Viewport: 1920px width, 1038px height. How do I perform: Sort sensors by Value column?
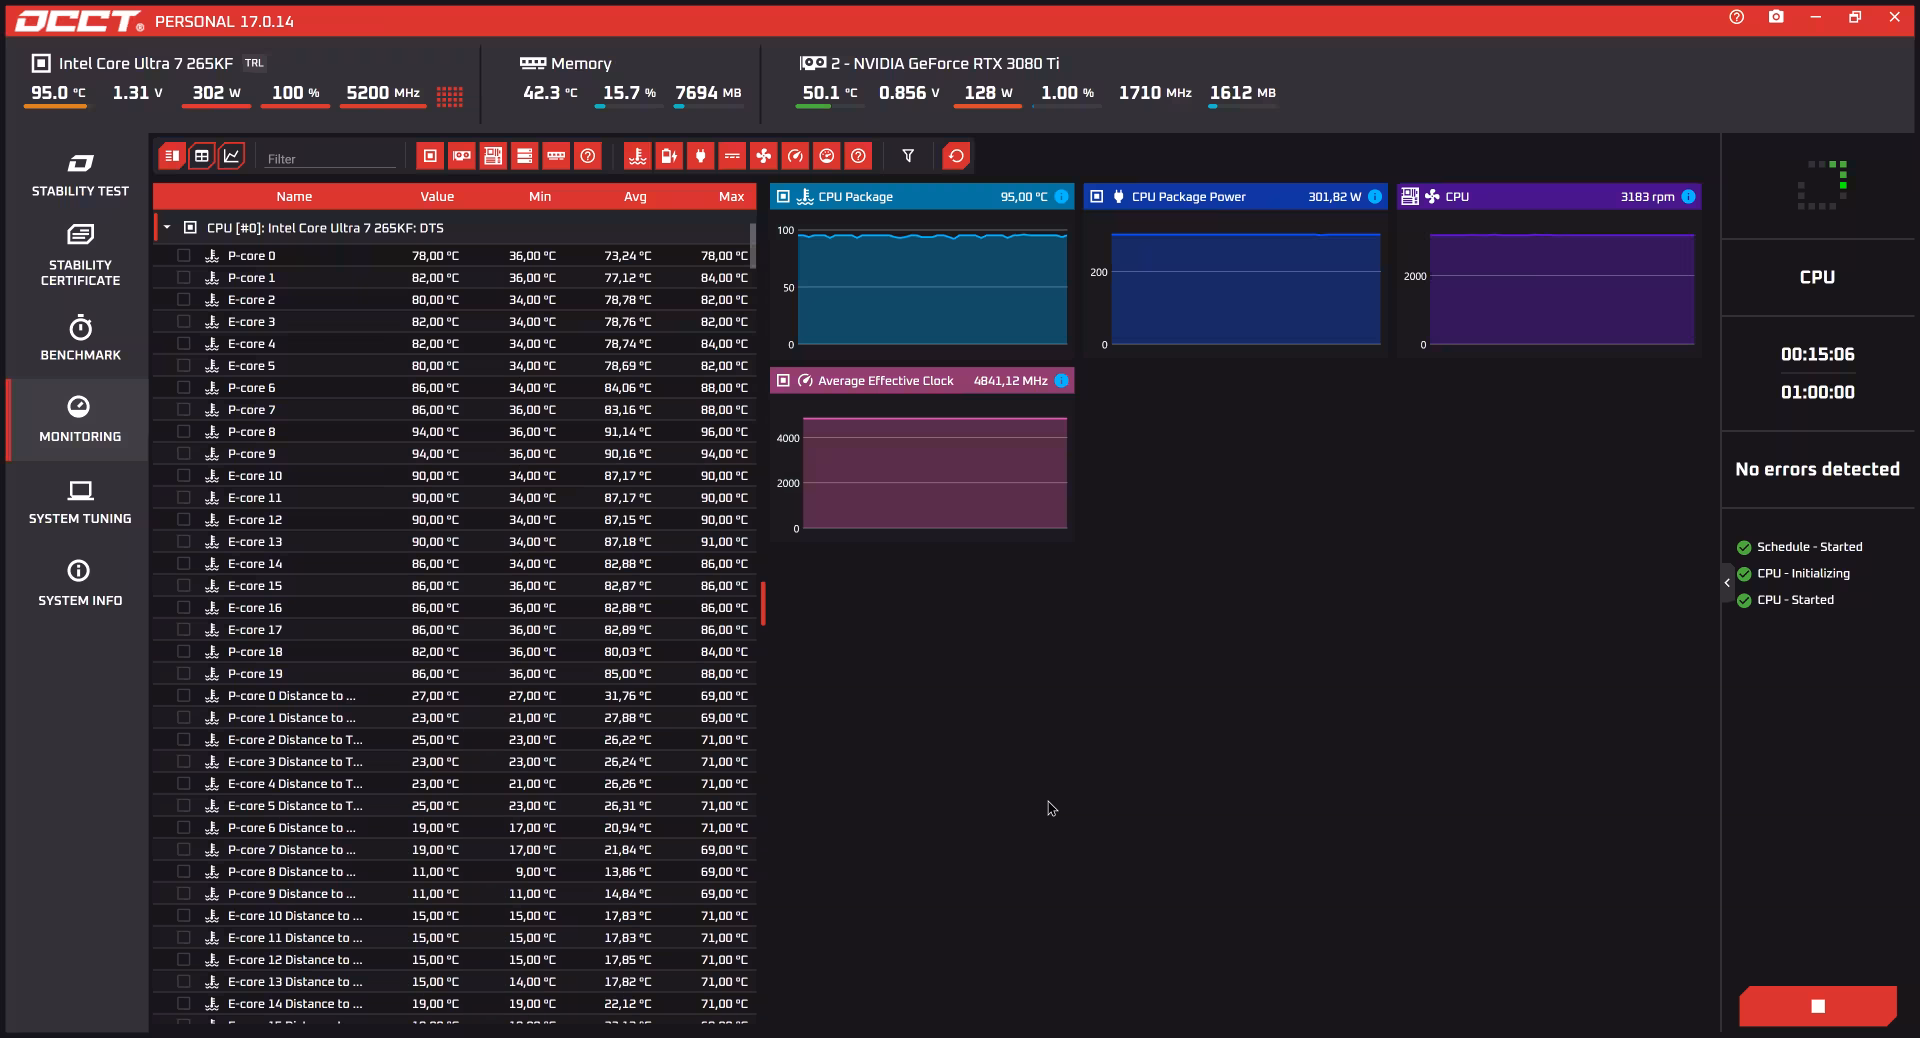point(437,197)
